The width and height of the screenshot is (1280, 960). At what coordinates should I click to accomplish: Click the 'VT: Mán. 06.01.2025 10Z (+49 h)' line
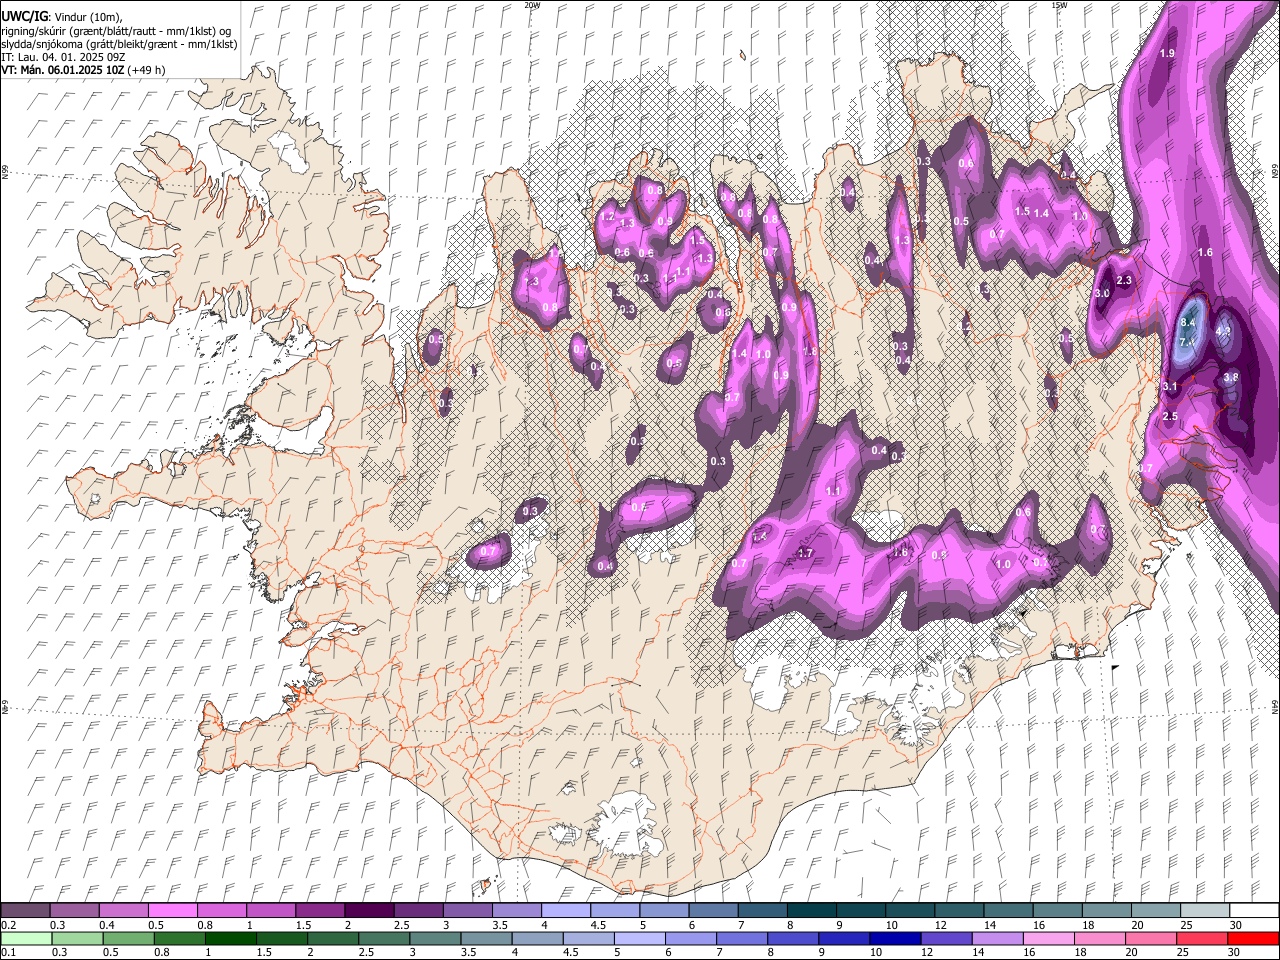tap(84, 70)
